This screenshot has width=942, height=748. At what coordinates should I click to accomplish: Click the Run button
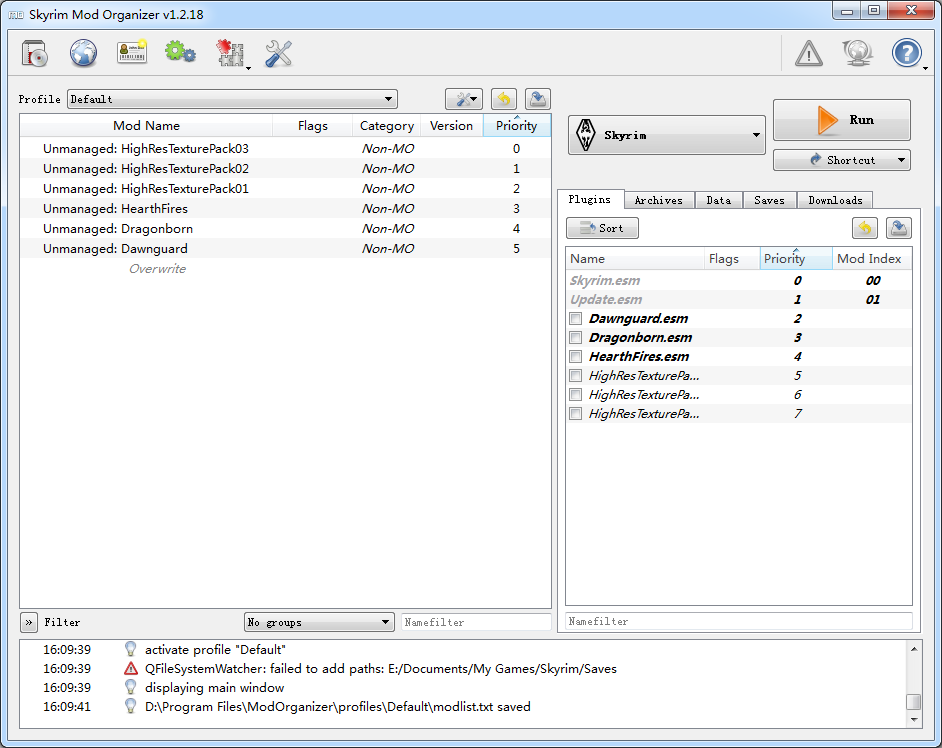click(842, 120)
